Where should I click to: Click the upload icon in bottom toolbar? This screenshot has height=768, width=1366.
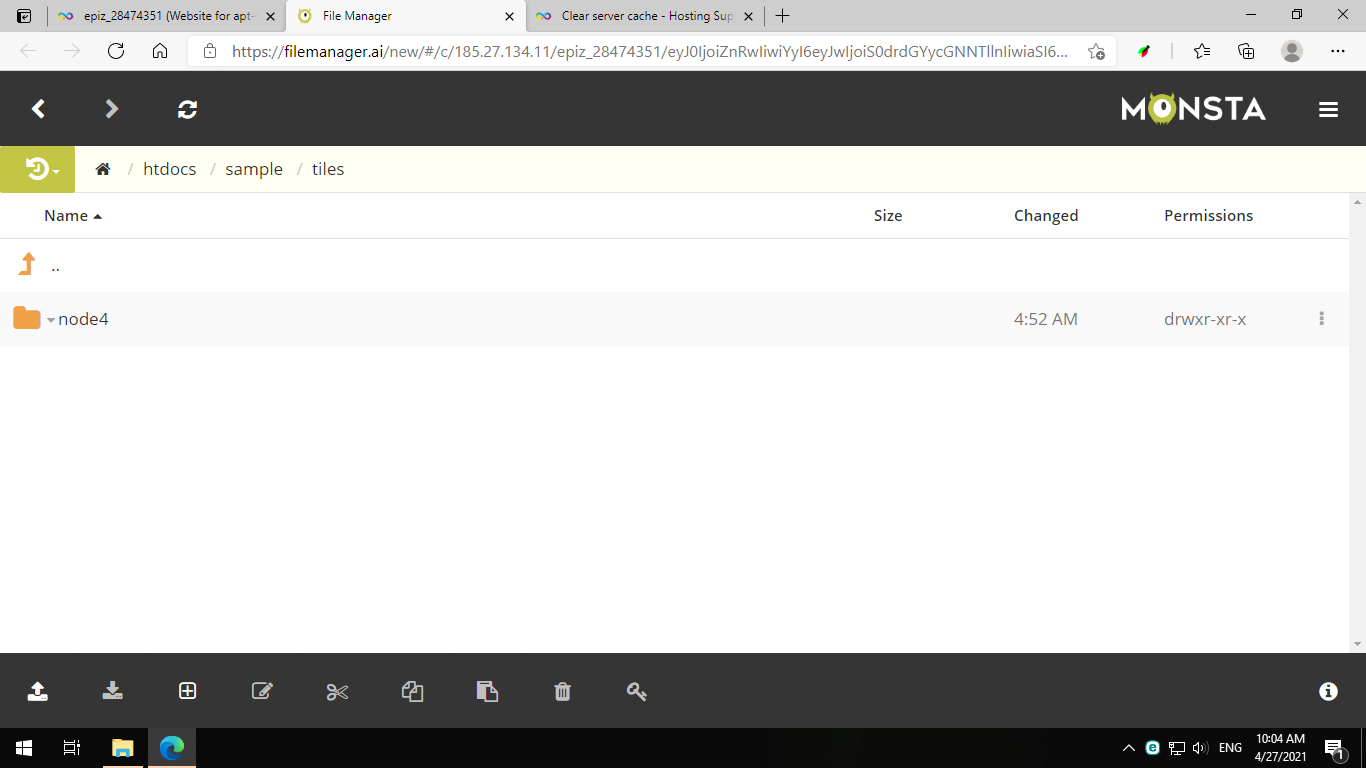pyautogui.click(x=37, y=691)
